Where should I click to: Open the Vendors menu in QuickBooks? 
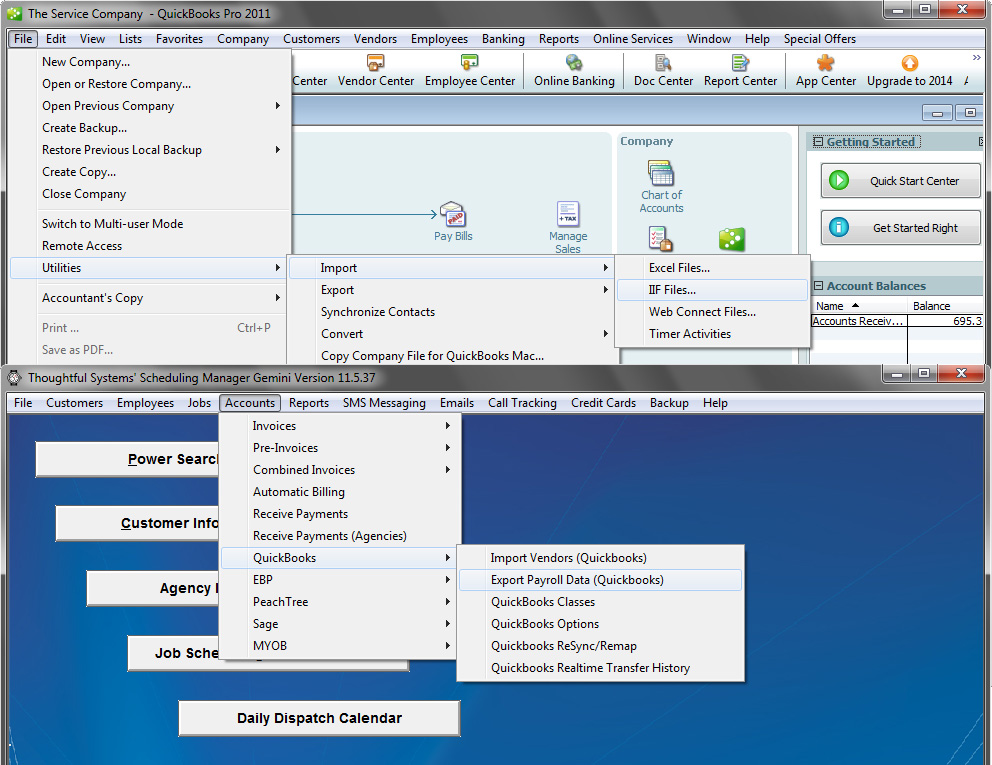tap(375, 39)
